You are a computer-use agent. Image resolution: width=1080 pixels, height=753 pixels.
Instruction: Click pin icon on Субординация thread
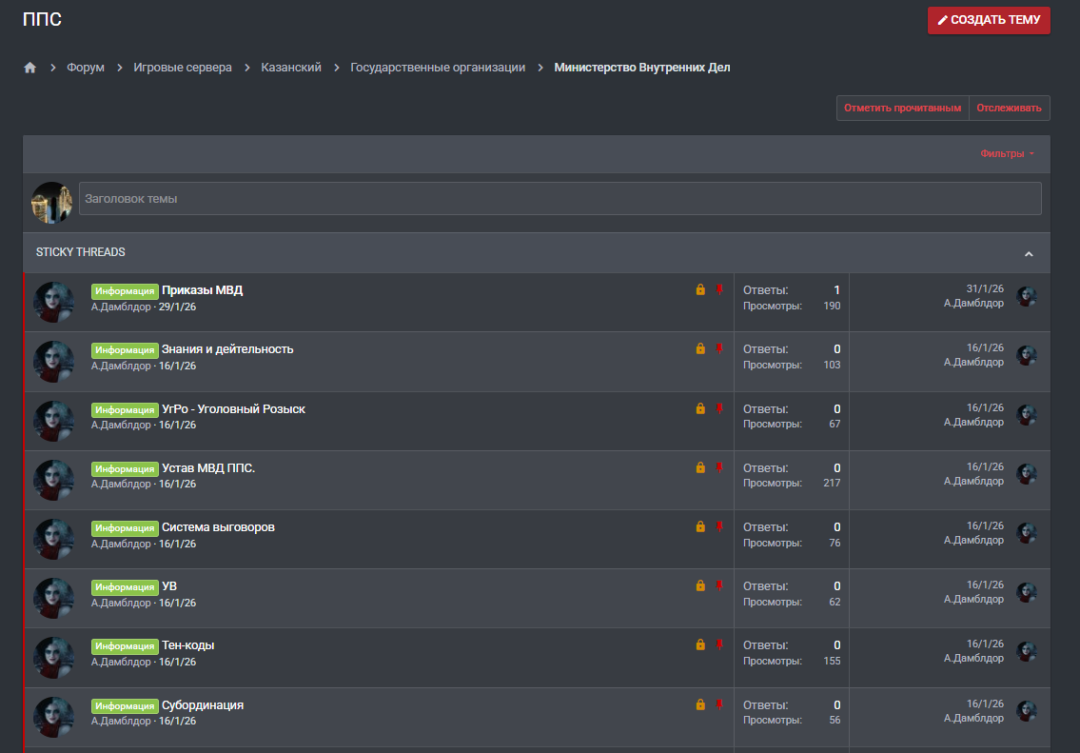[719, 704]
